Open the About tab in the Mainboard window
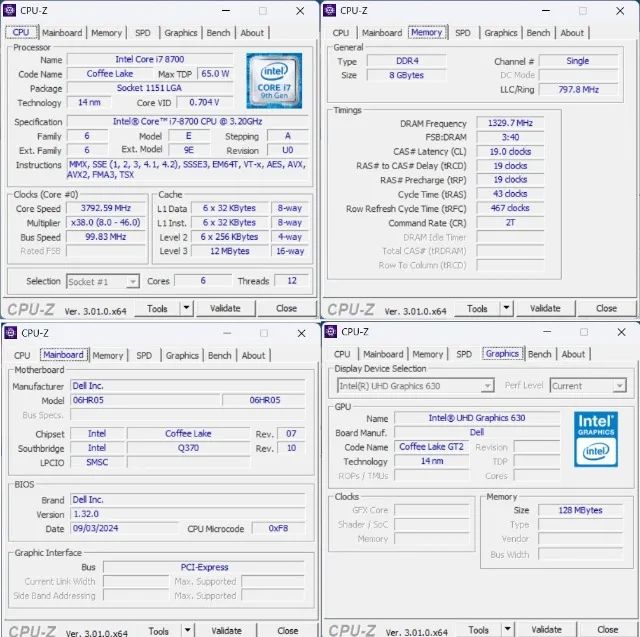This screenshot has width=640, height=637. tap(253, 355)
